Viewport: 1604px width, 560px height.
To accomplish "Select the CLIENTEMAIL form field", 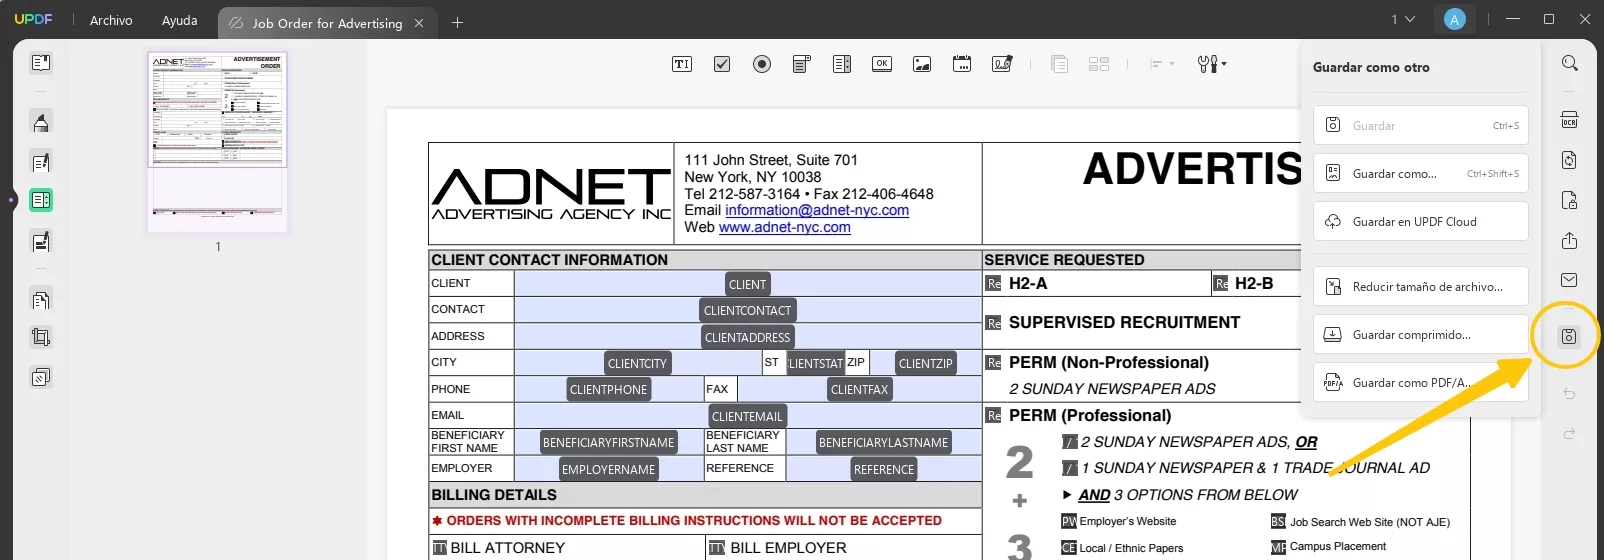I will 748,416.
